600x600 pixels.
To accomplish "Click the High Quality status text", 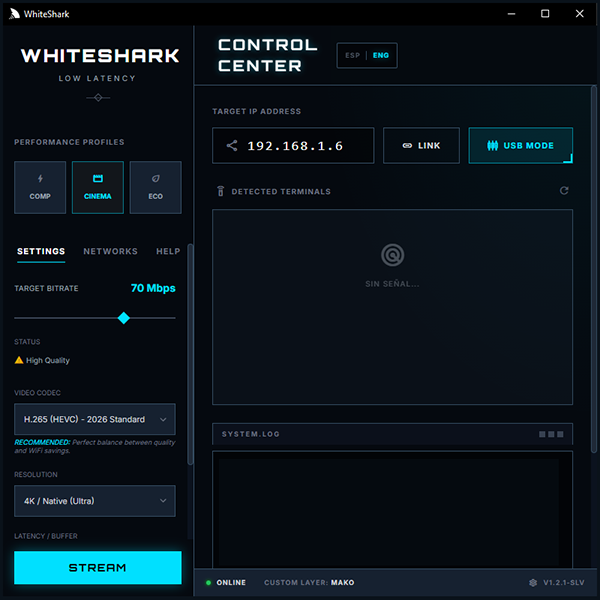I will 48,360.
